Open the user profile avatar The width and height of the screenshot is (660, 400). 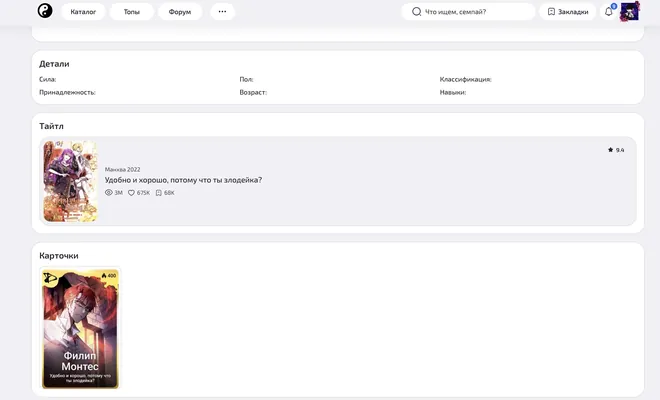click(630, 11)
